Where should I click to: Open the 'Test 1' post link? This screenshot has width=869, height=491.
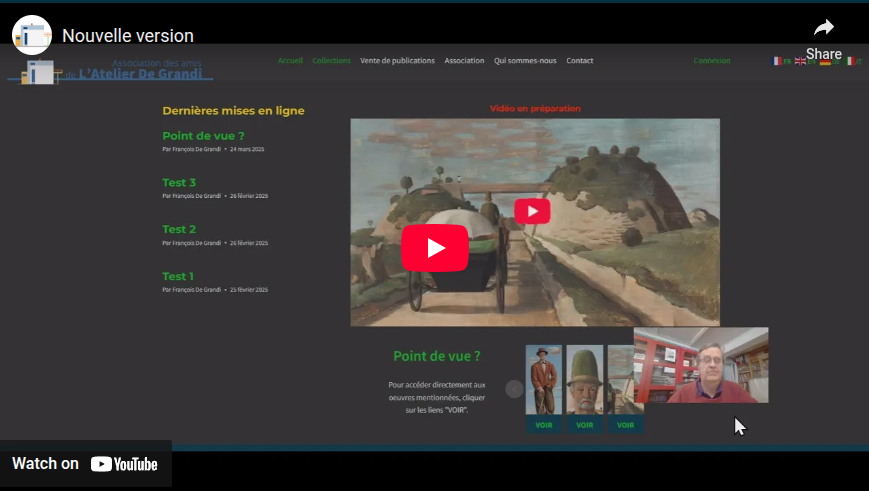point(178,276)
